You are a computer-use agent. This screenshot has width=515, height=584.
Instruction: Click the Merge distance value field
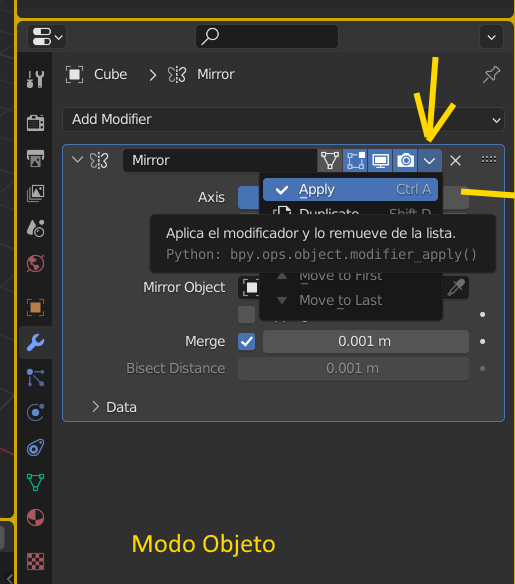[x=366, y=342]
